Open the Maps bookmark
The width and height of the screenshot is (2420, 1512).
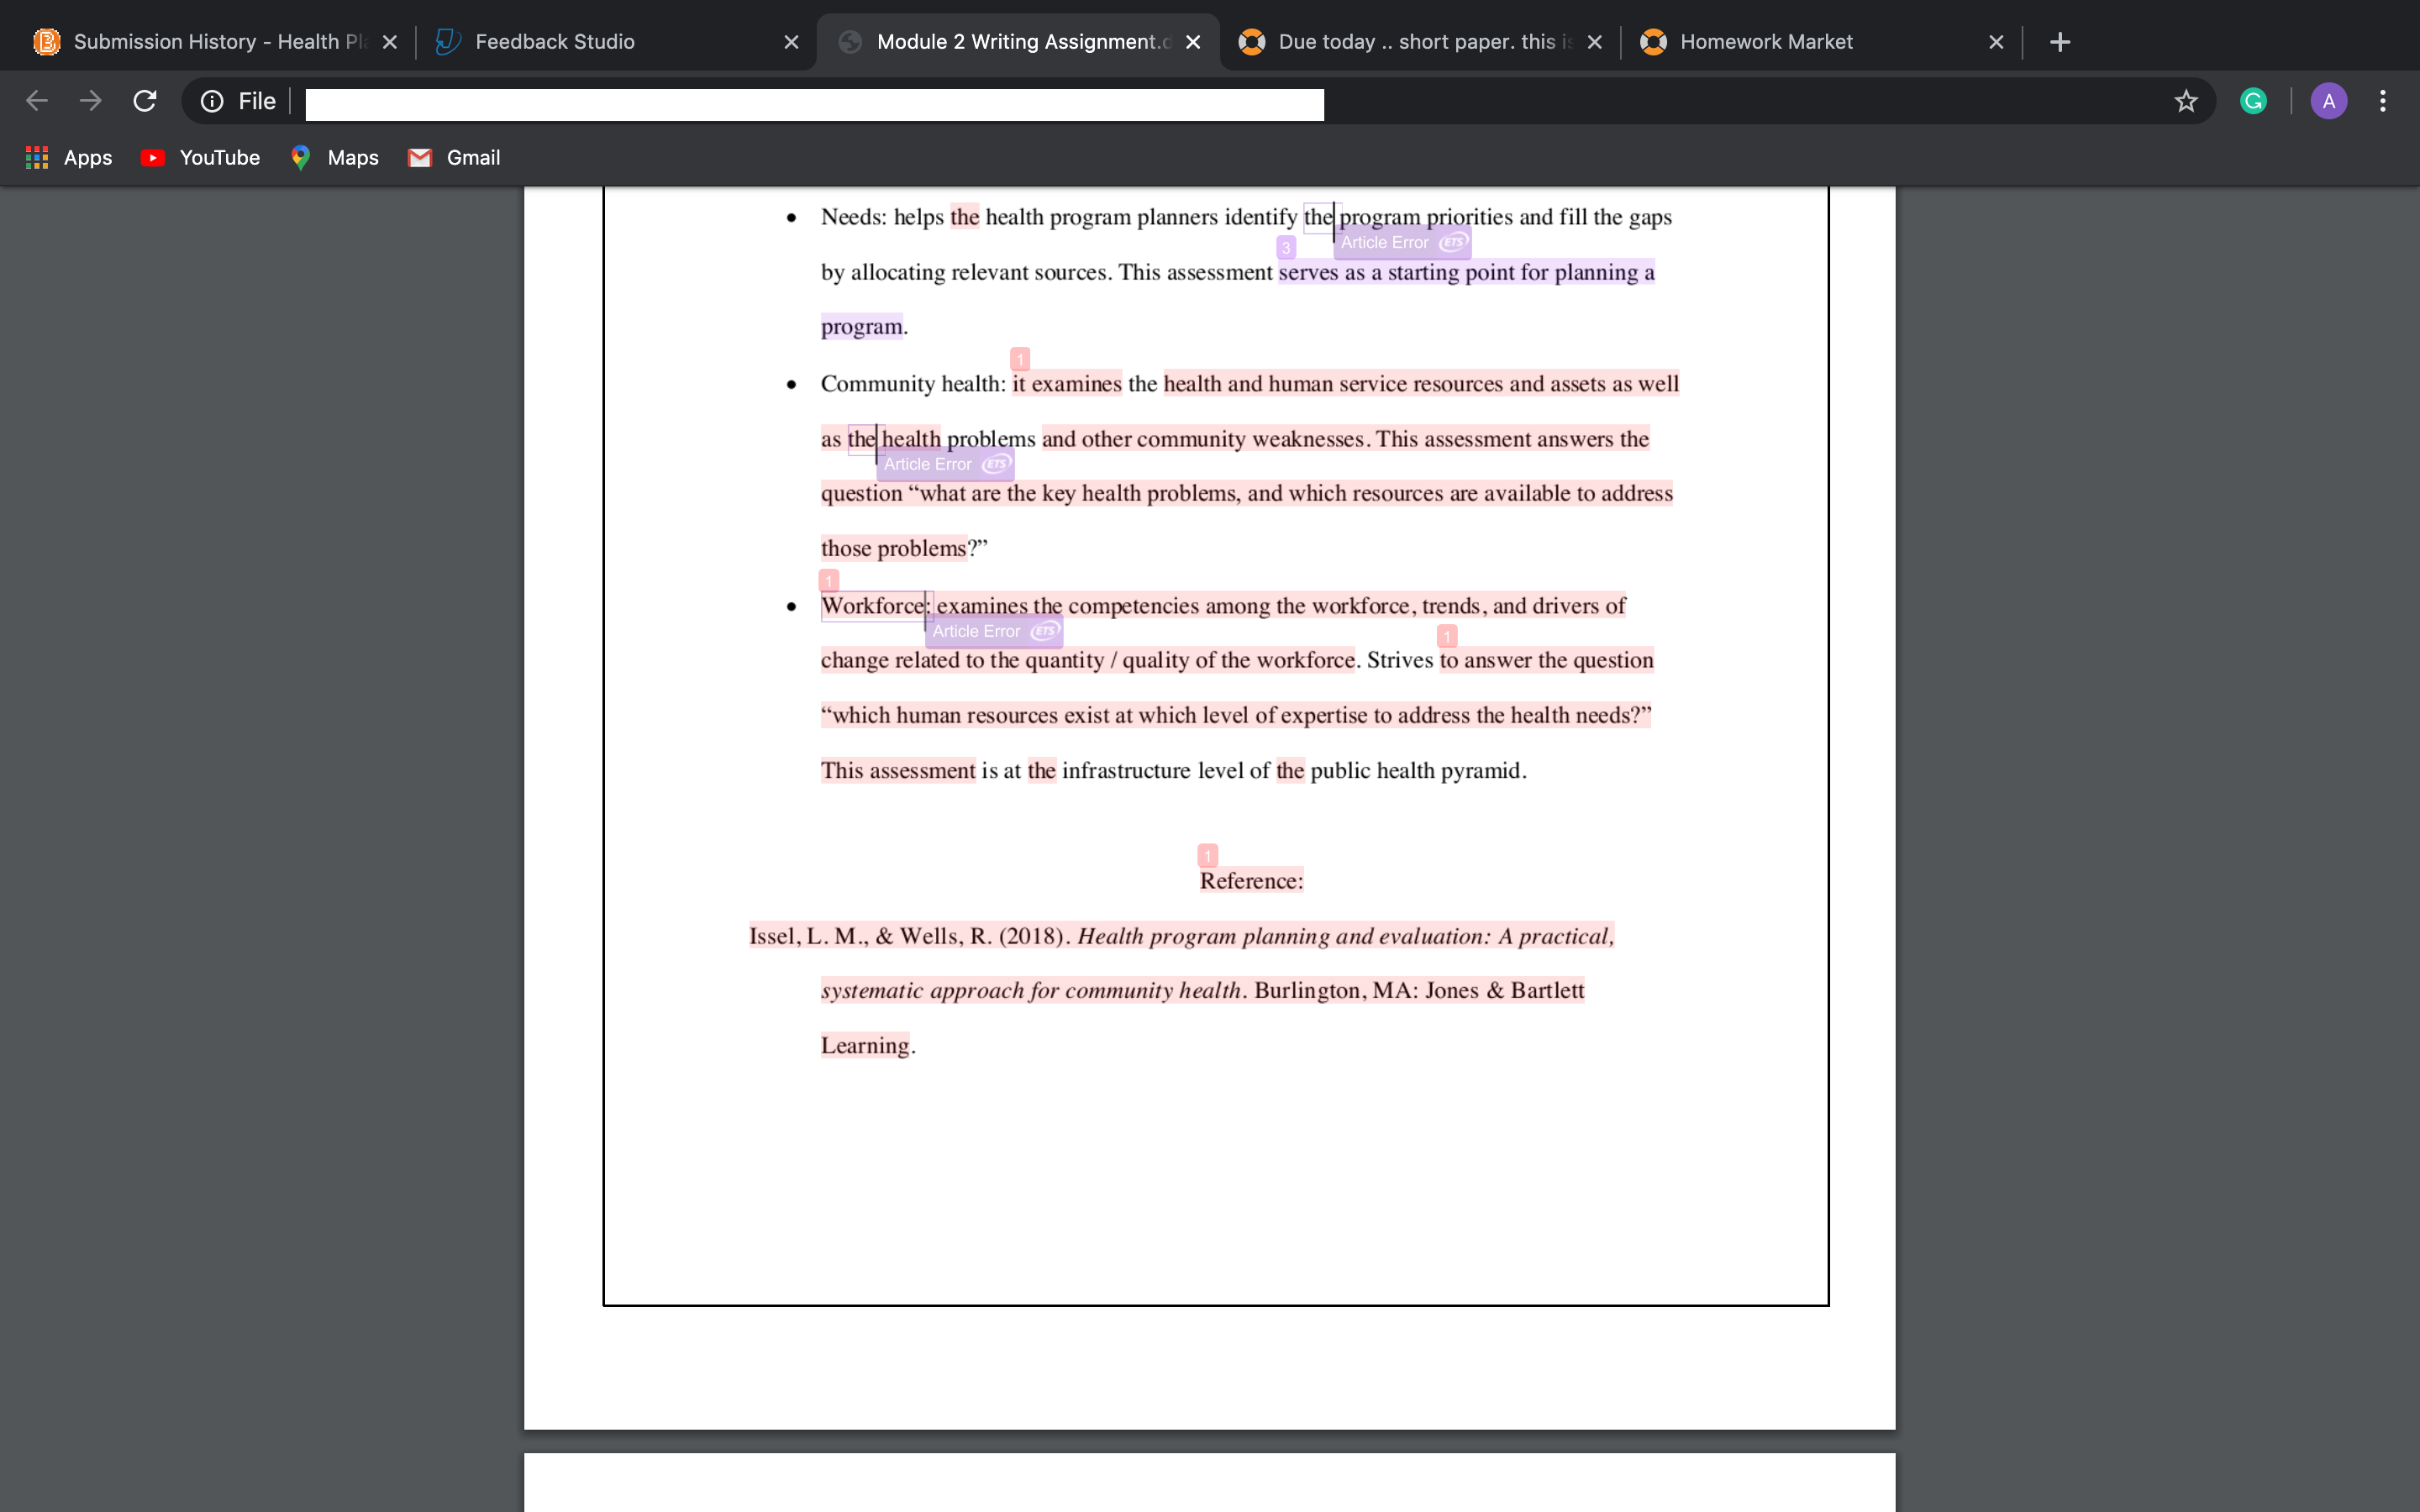[x=334, y=158]
